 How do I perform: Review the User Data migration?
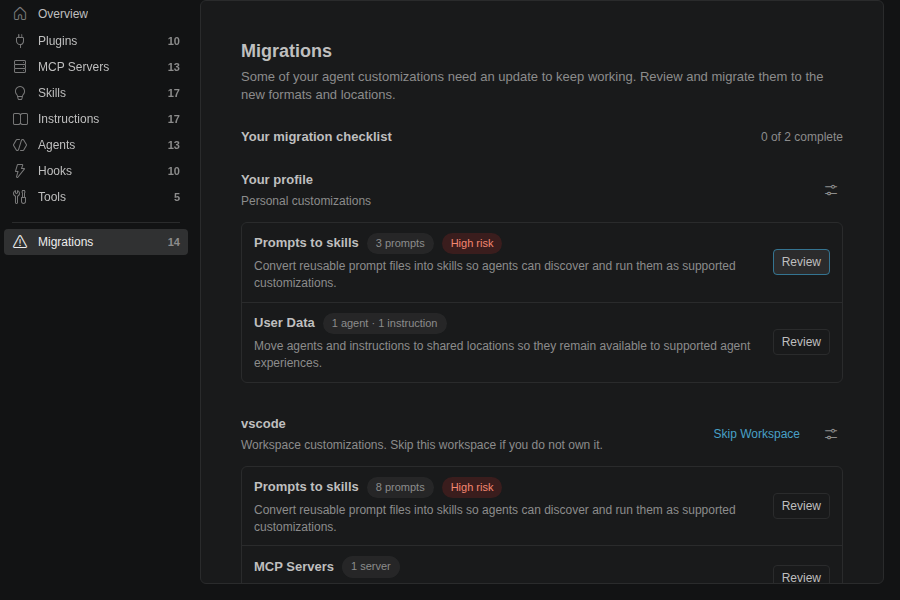[801, 342]
